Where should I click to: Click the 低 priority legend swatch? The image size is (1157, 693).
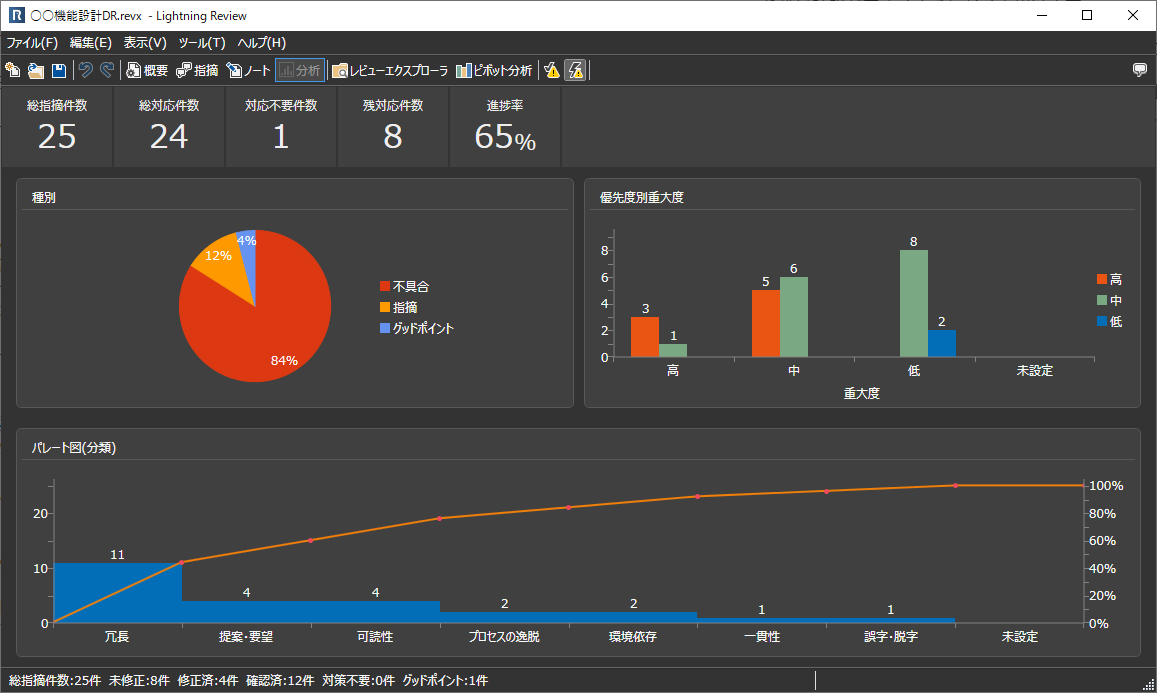pyautogui.click(x=1102, y=321)
